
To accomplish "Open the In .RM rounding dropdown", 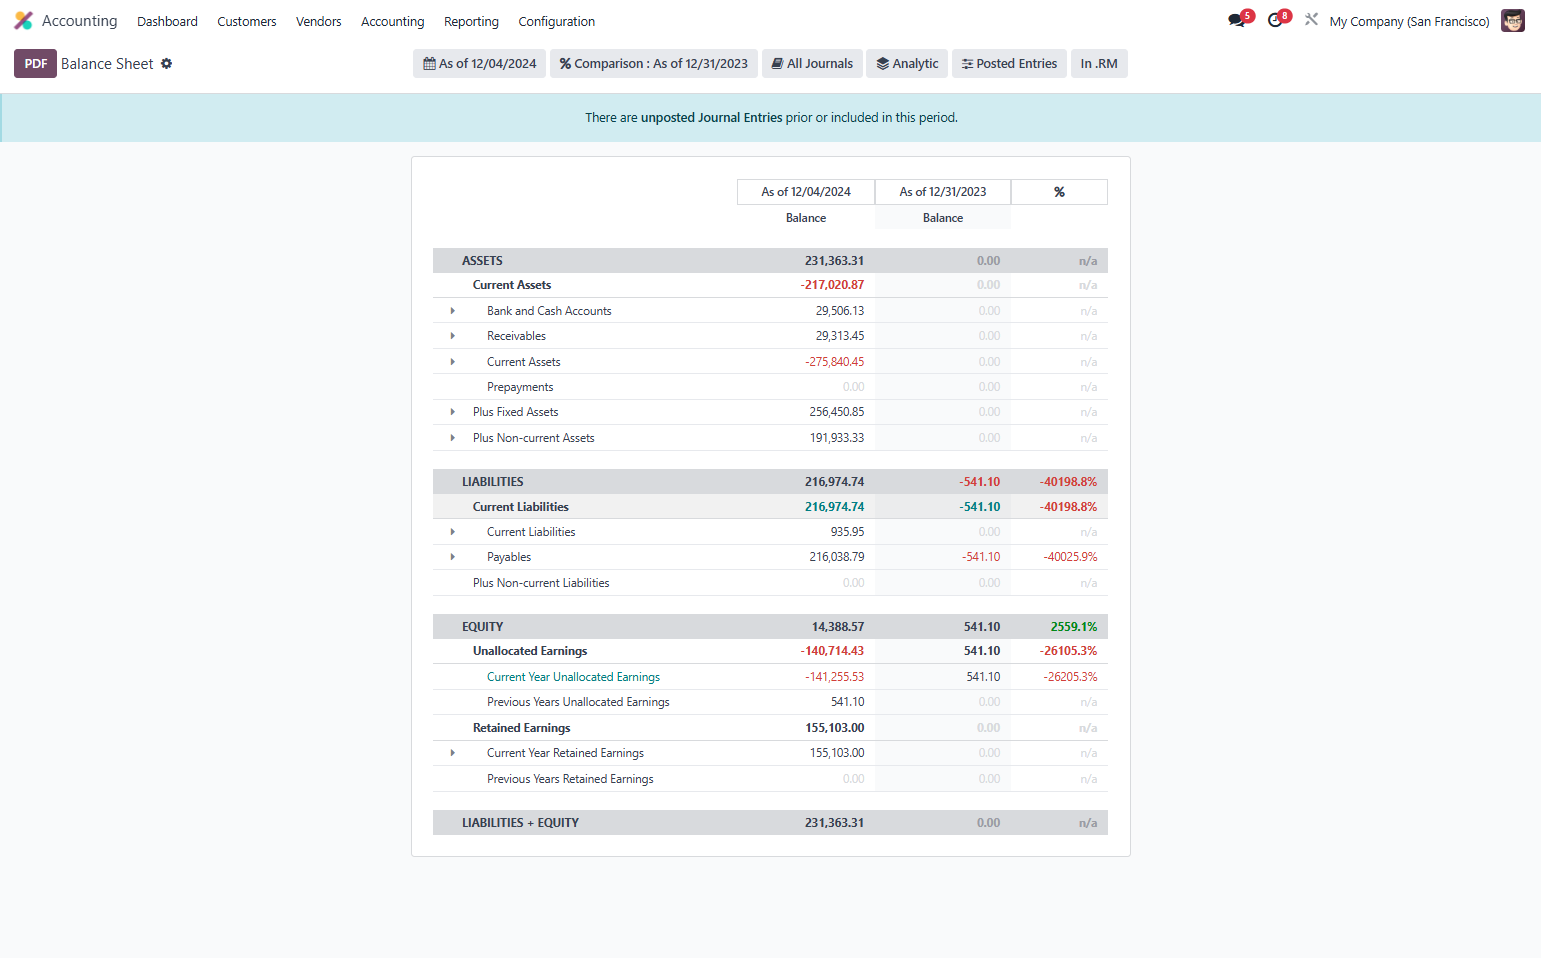I will pos(1099,63).
